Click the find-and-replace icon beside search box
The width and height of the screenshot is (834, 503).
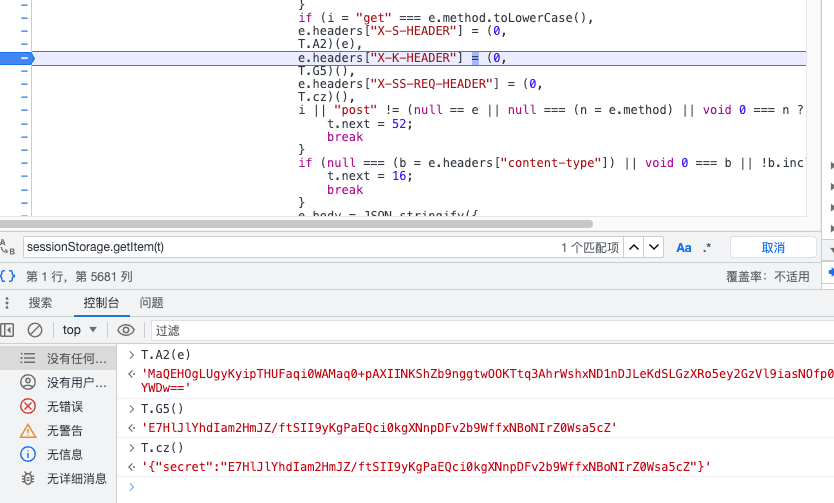pyautogui.click(x=8, y=247)
